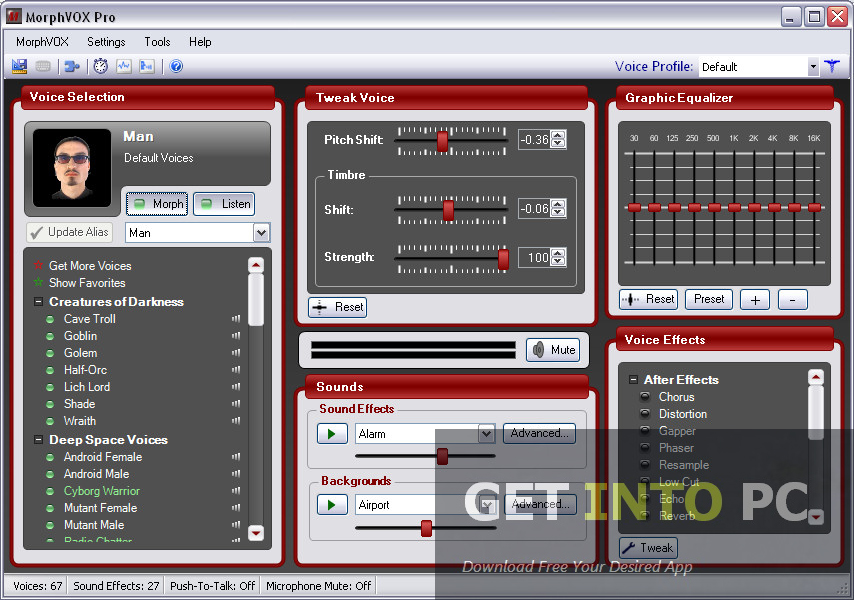Click the Tweak button under Voice Effects
This screenshot has width=854, height=600.
(649, 548)
